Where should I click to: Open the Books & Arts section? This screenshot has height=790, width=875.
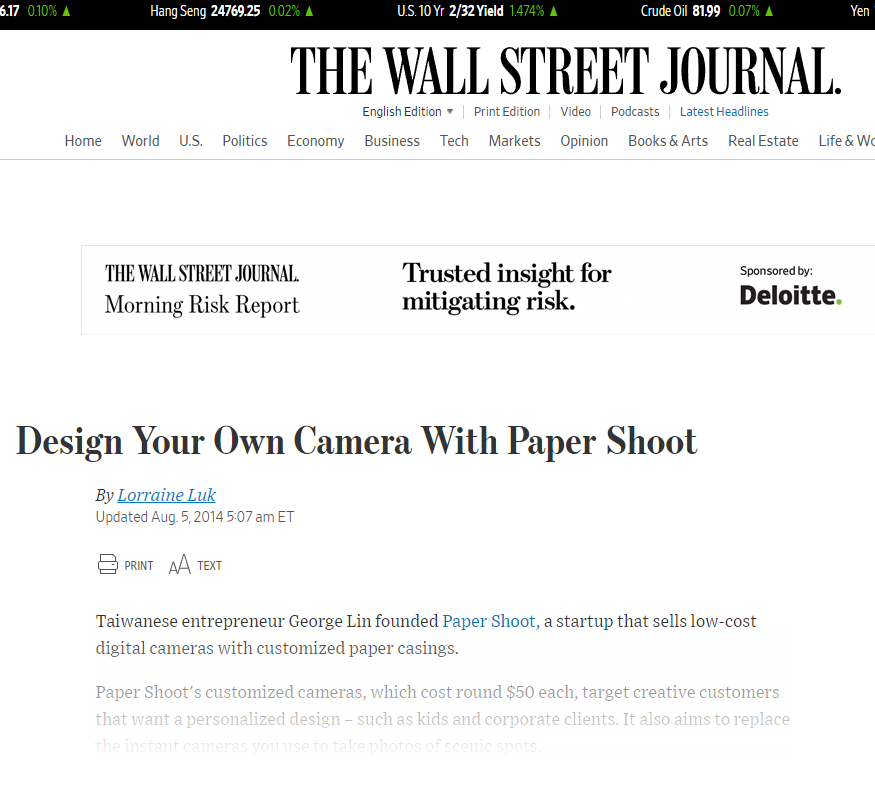[667, 141]
